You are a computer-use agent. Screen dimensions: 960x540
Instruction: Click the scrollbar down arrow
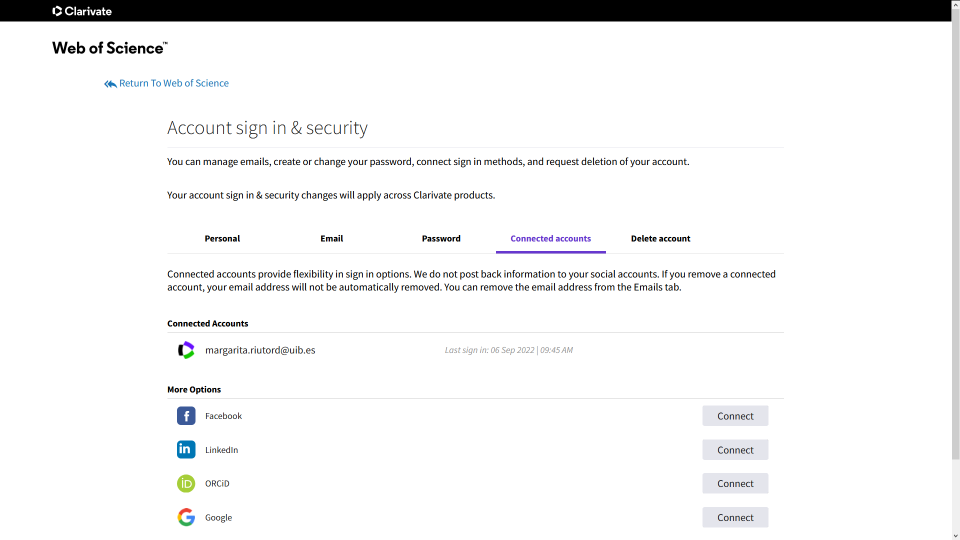pyautogui.click(x=955, y=536)
